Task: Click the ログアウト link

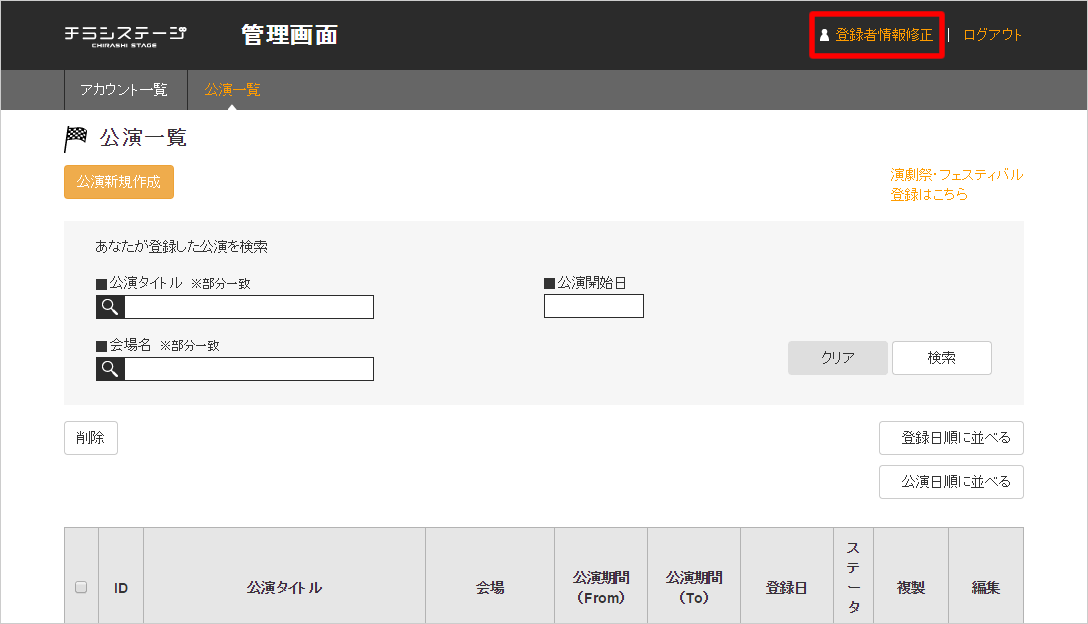Action: [992, 35]
